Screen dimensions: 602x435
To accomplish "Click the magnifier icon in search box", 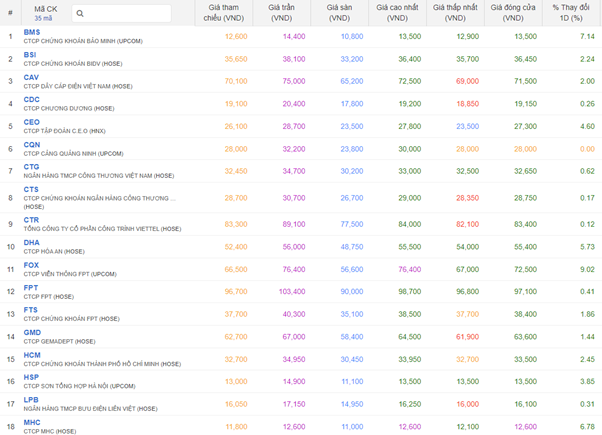I will [x=81, y=14].
